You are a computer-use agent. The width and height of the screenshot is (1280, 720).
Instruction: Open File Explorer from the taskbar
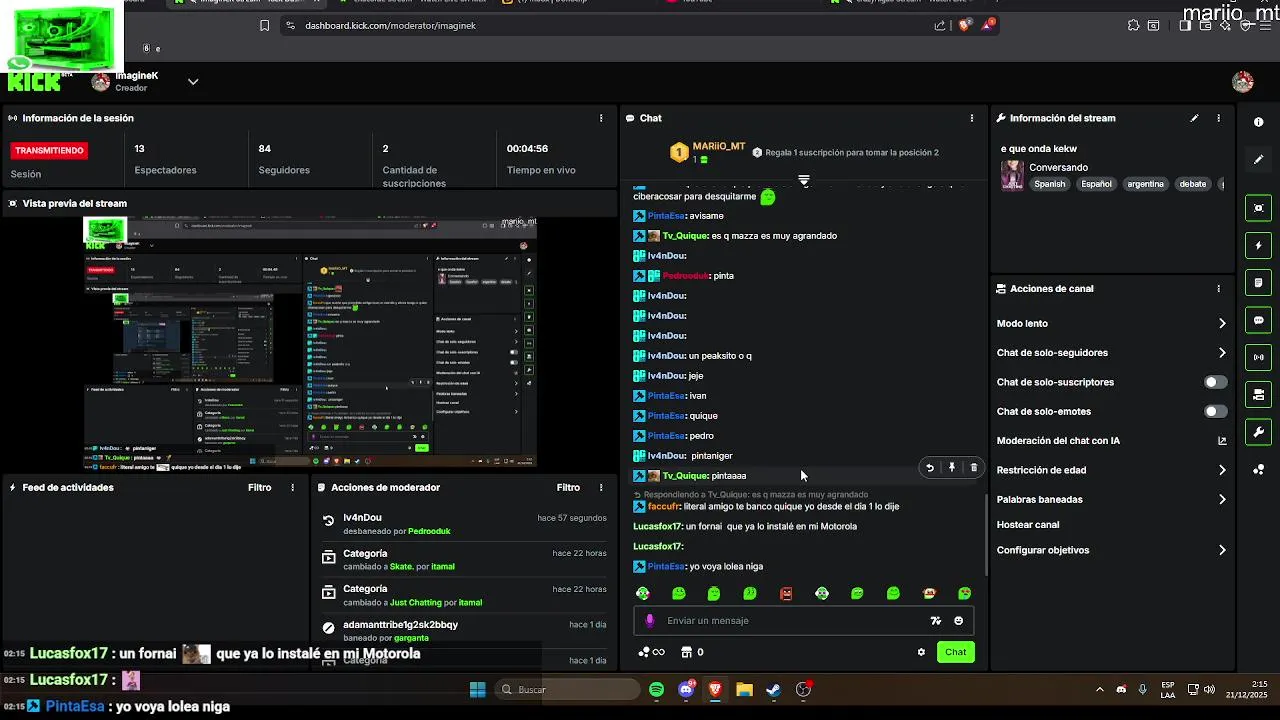[744, 690]
